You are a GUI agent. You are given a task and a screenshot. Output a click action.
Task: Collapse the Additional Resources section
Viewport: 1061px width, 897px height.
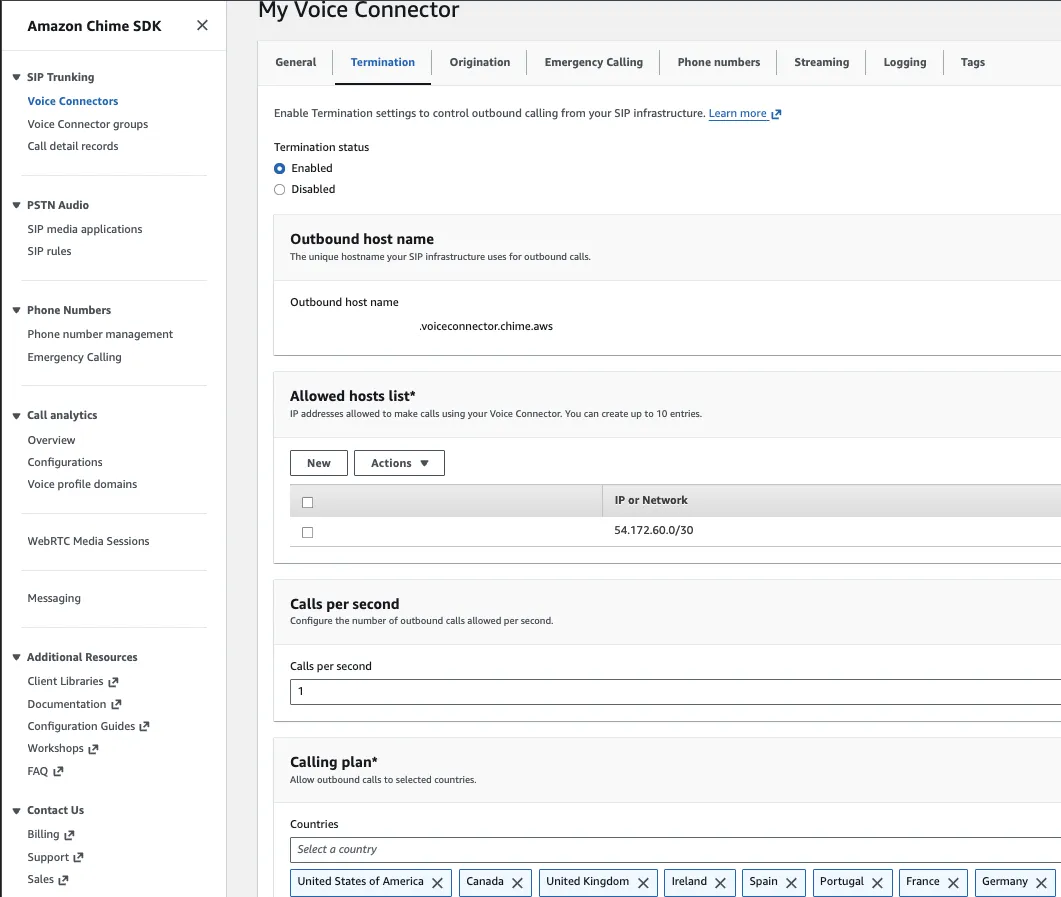[x=16, y=657]
